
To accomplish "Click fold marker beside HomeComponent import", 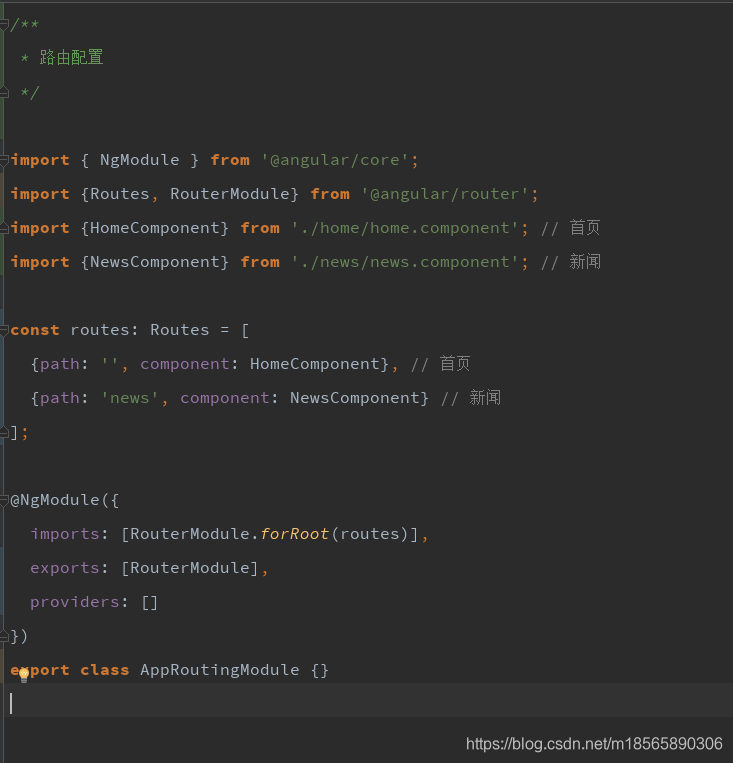I will [x=4, y=228].
